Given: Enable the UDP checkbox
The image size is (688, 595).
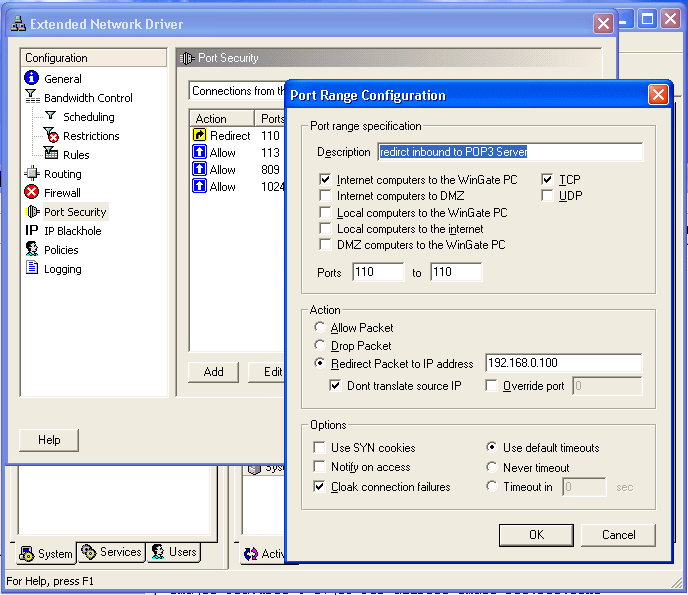Looking at the screenshot, I should (547, 195).
